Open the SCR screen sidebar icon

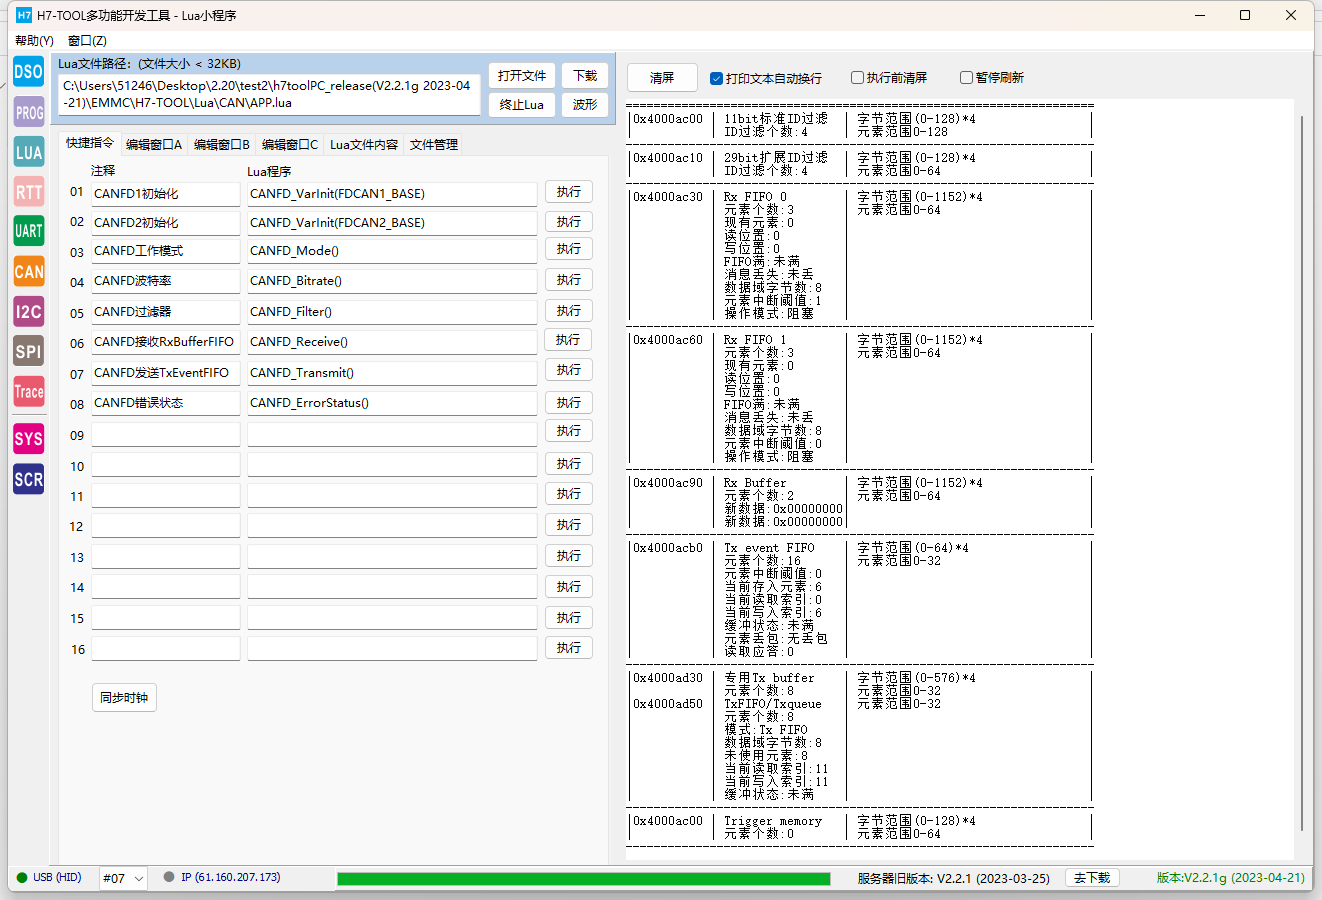28,479
